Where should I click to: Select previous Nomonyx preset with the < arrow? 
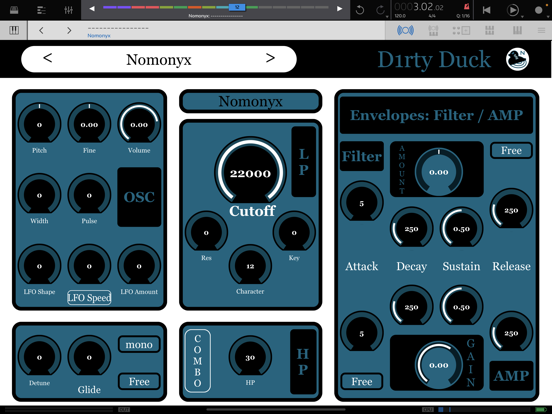48,58
